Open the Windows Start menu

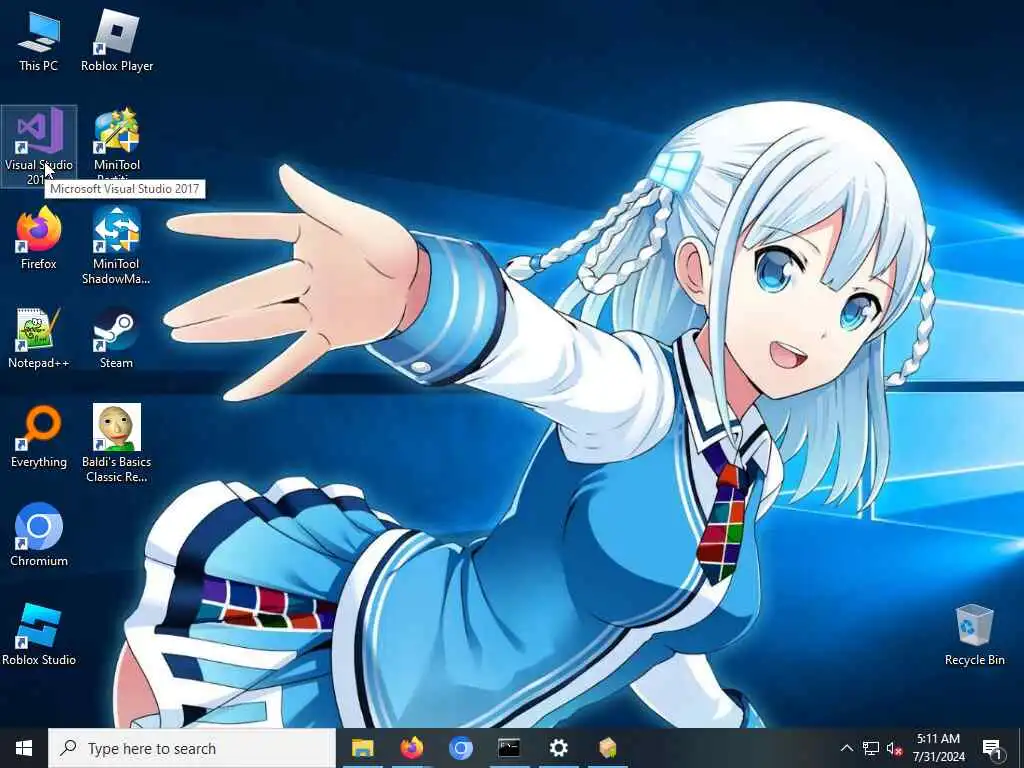24,748
